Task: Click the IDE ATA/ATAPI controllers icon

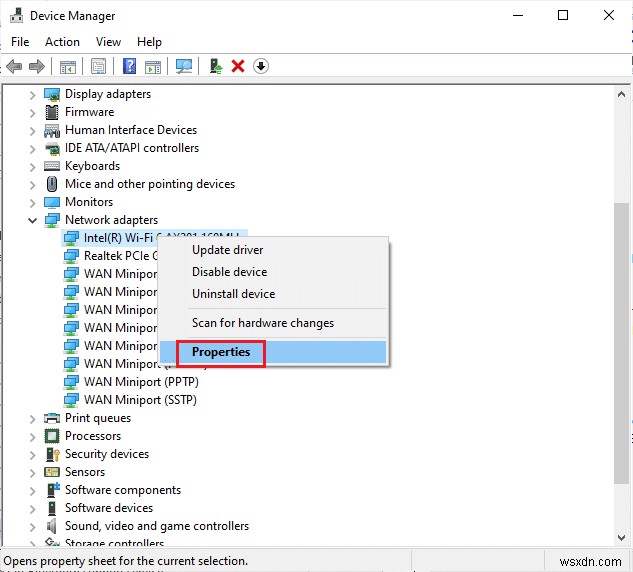Action: coord(52,149)
